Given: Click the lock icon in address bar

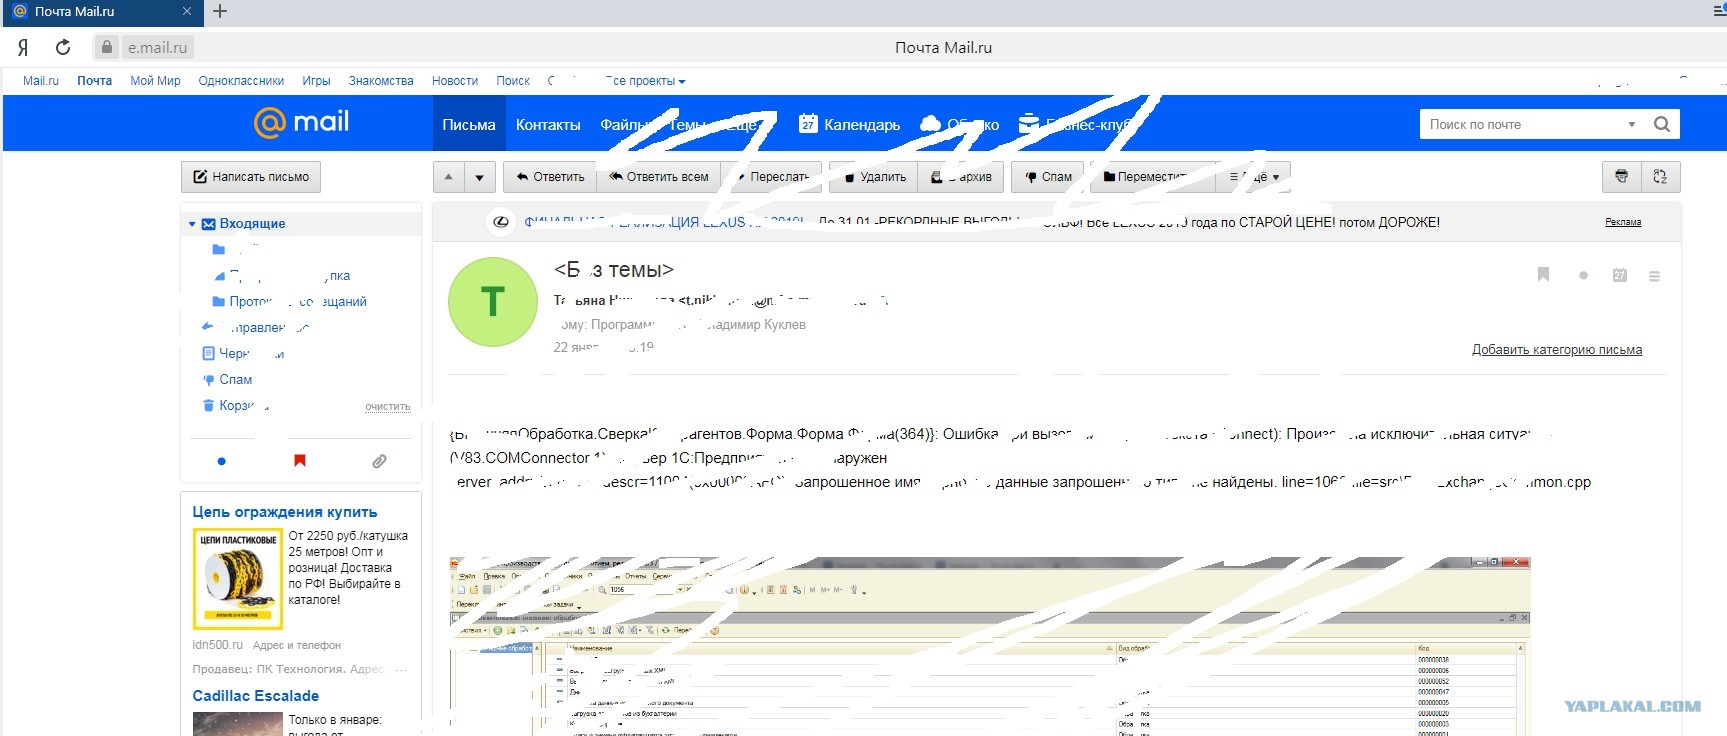Looking at the screenshot, I should (107, 47).
